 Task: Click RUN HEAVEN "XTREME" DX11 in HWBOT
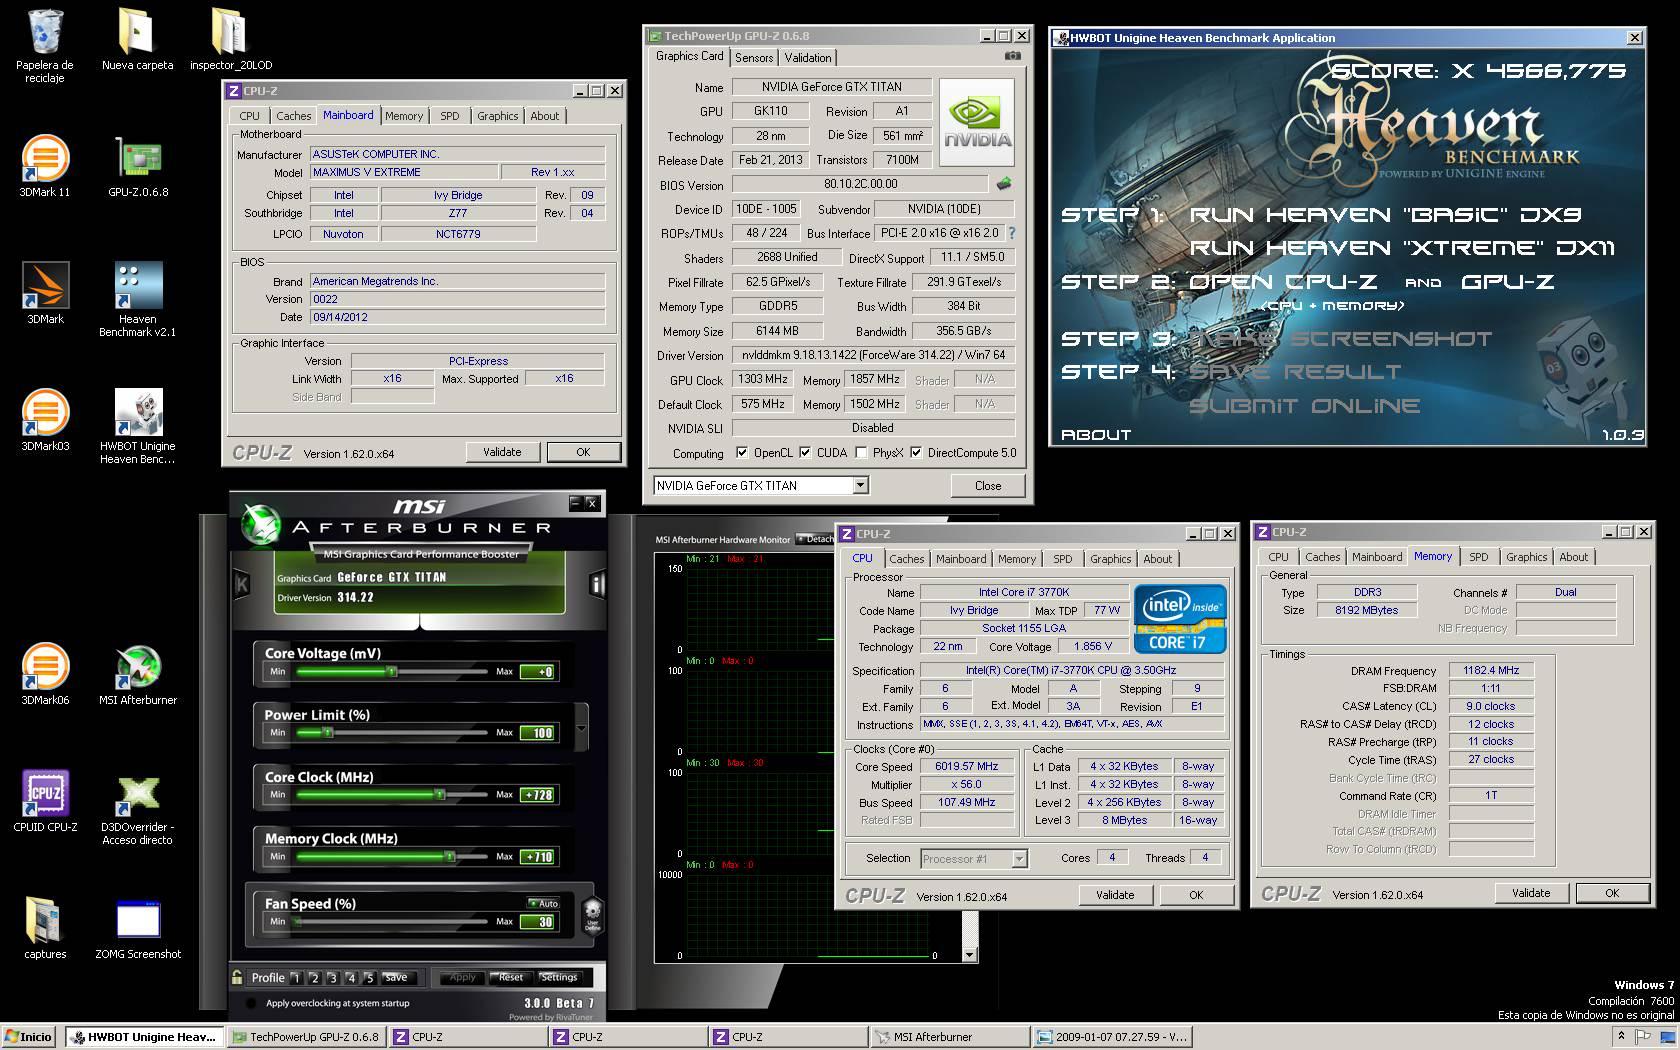click(x=1402, y=248)
